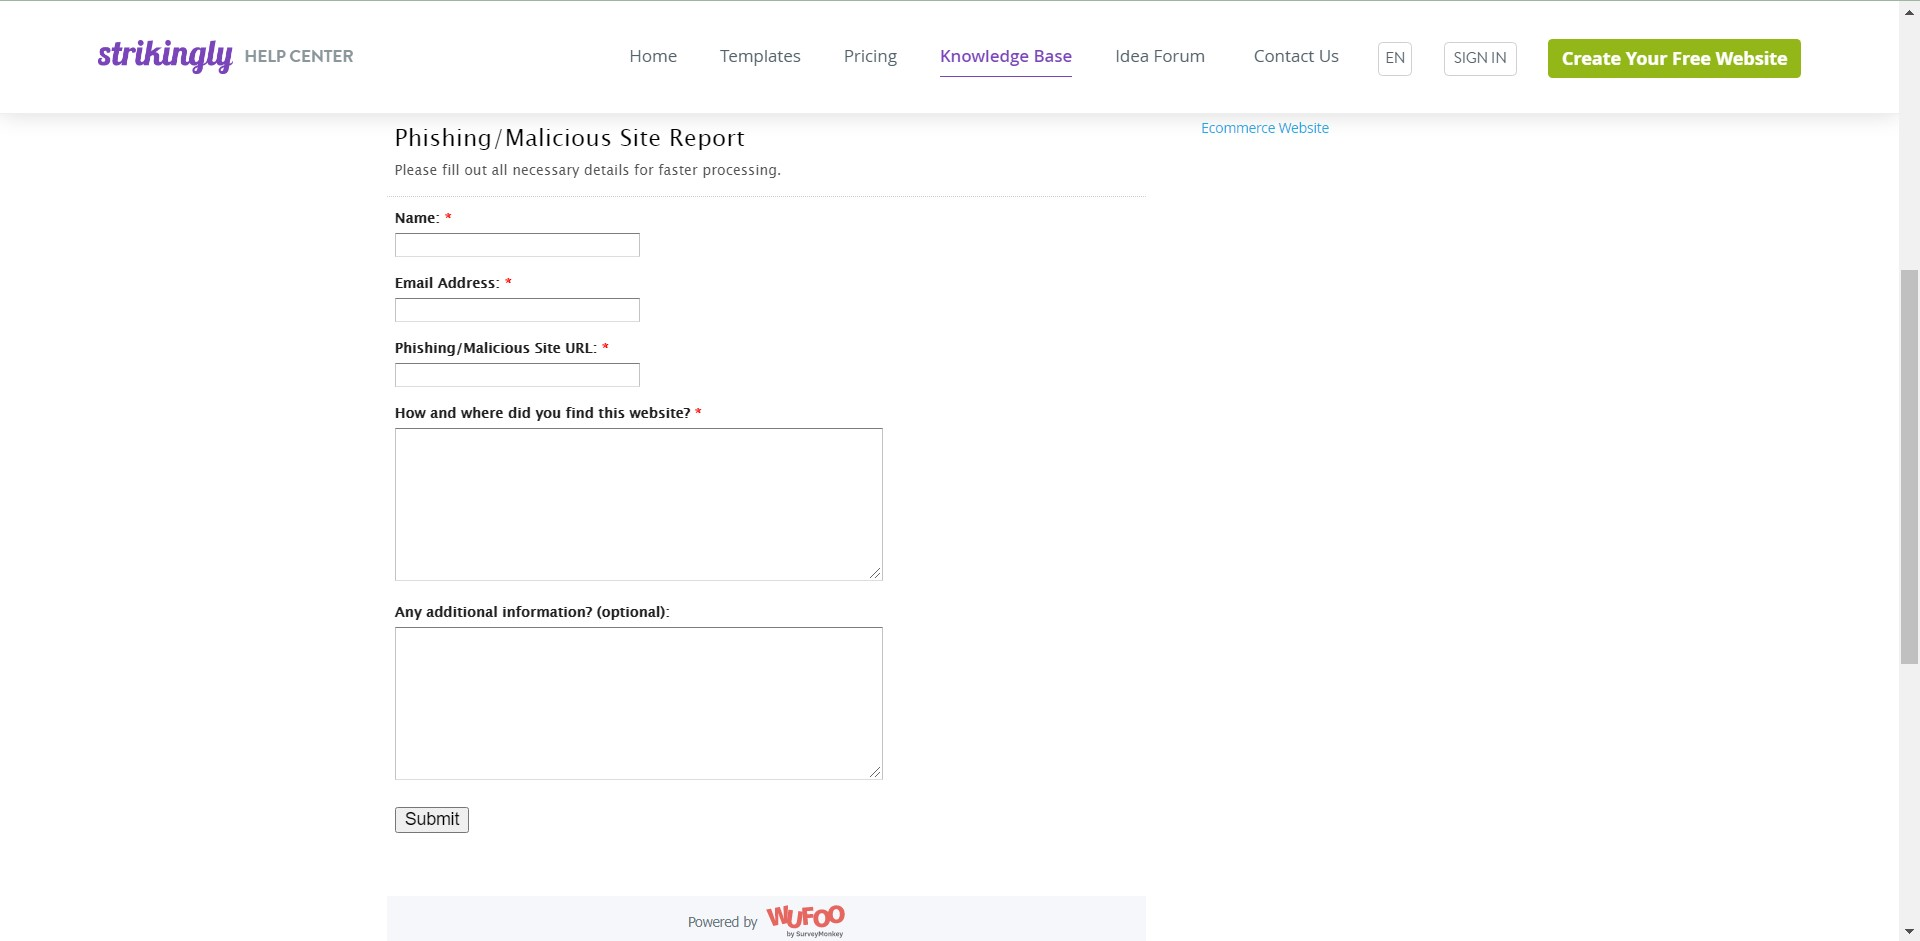Open the EN language selector

click(x=1394, y=58)
